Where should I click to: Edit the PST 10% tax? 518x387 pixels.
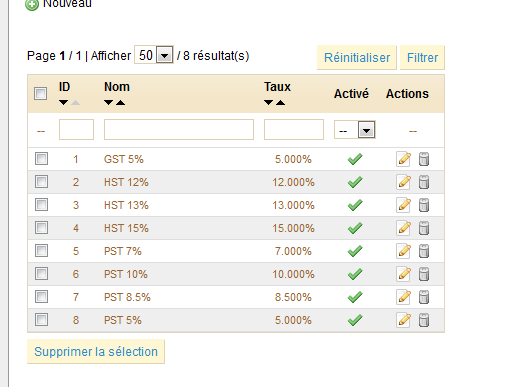pyautogui.click(x=404, y=274)
